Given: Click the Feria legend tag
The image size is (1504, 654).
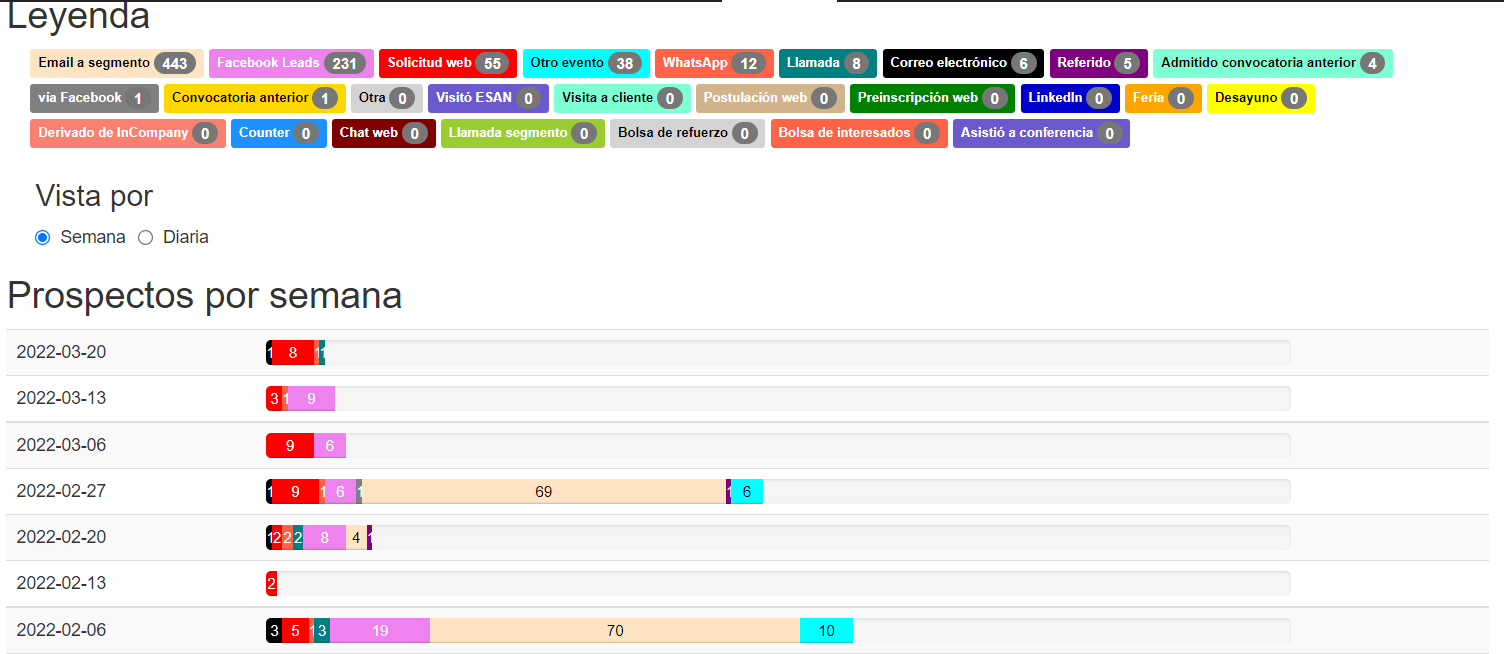Looking at the screenshot, I should (1163, 98).
